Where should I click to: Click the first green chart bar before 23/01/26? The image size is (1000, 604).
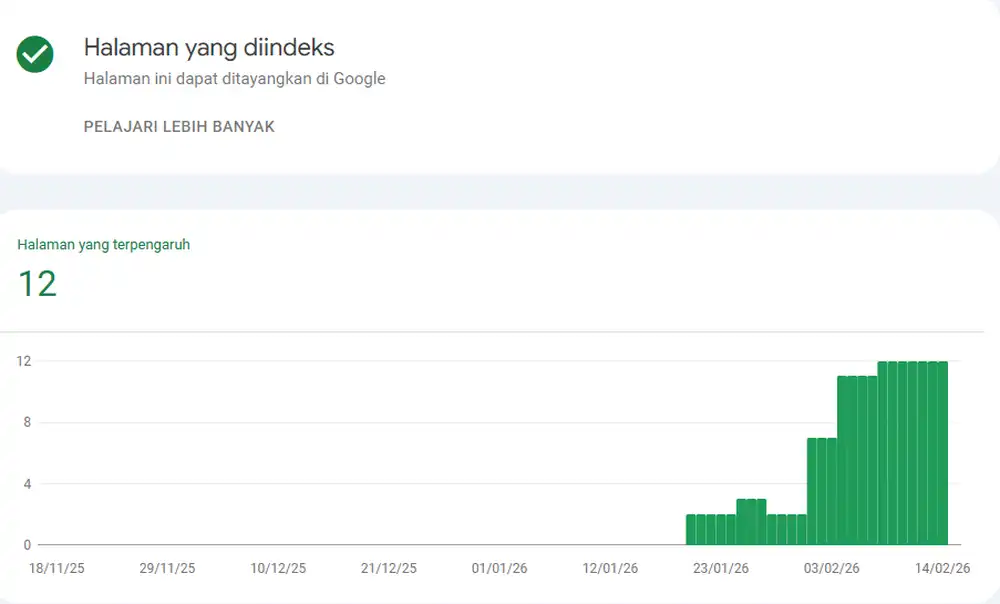pyautogui.click(x=691, y=529)
